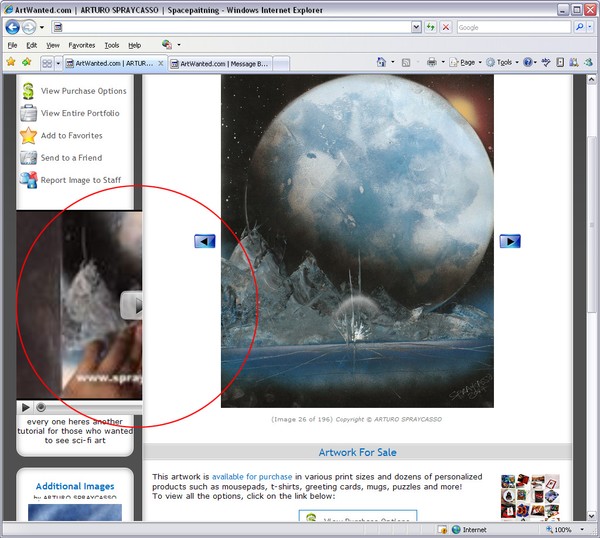Open the 100% zoom level dropdown

click(582, 530)
